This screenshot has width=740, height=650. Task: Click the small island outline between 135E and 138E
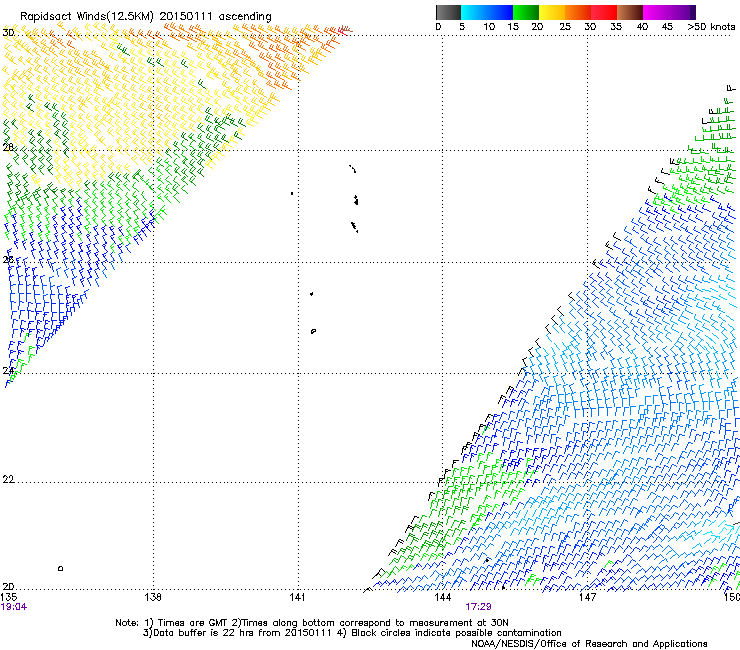pyautogui.click(x=60, y=568)
